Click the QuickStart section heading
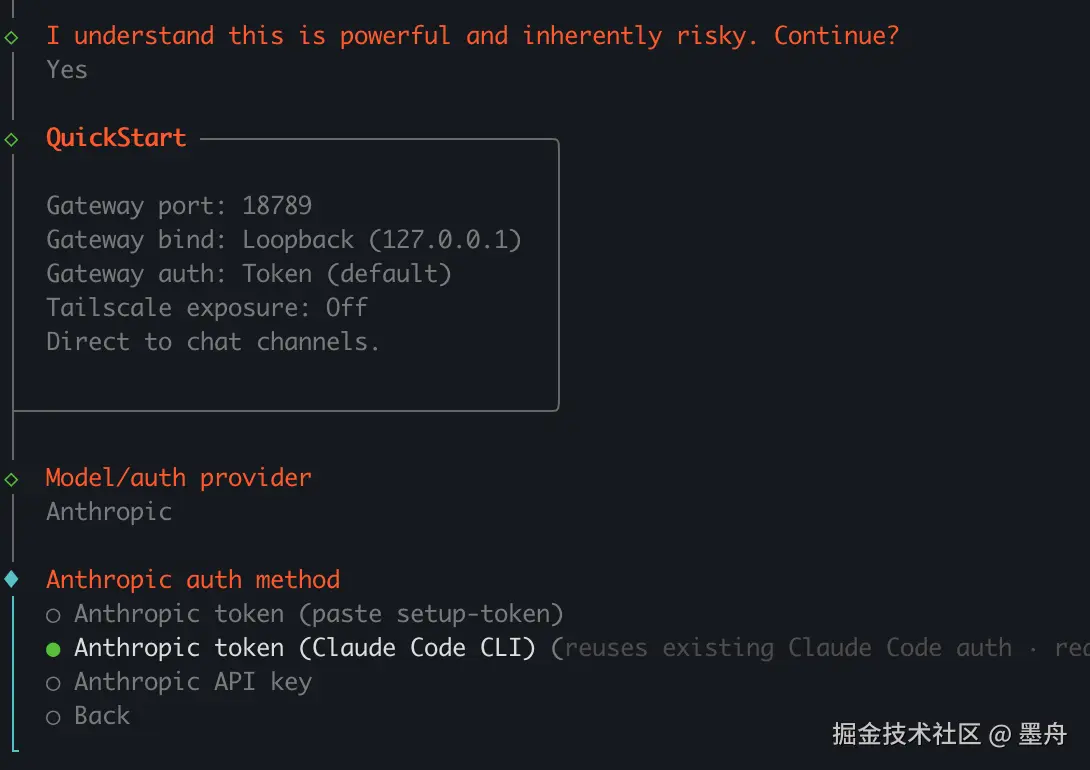Viewport: 1090px width, 770px height. click(116, 138)
